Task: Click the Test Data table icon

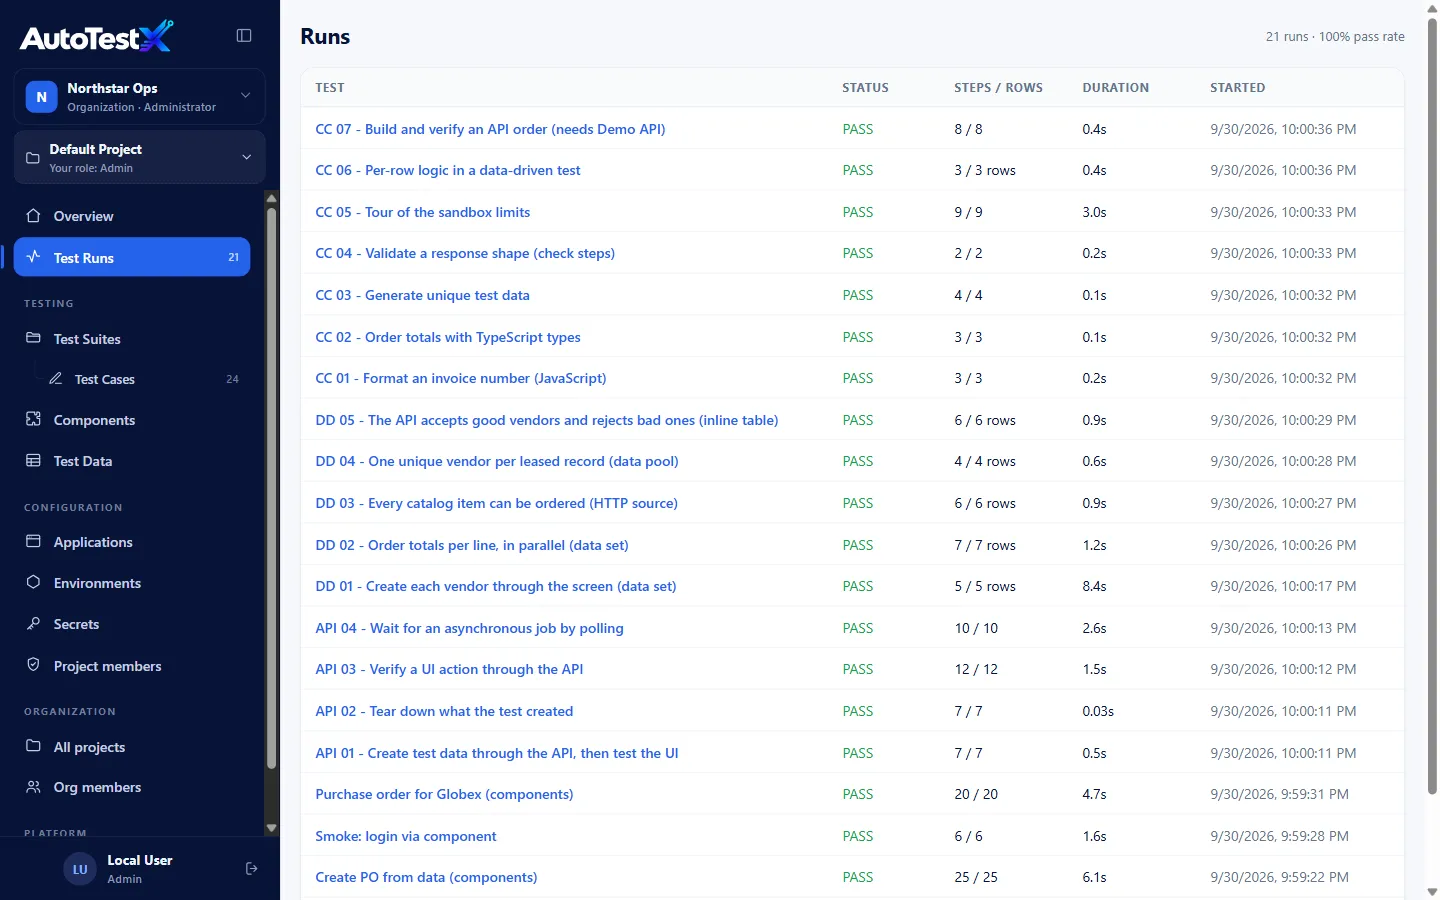Action: coord(33,460)
